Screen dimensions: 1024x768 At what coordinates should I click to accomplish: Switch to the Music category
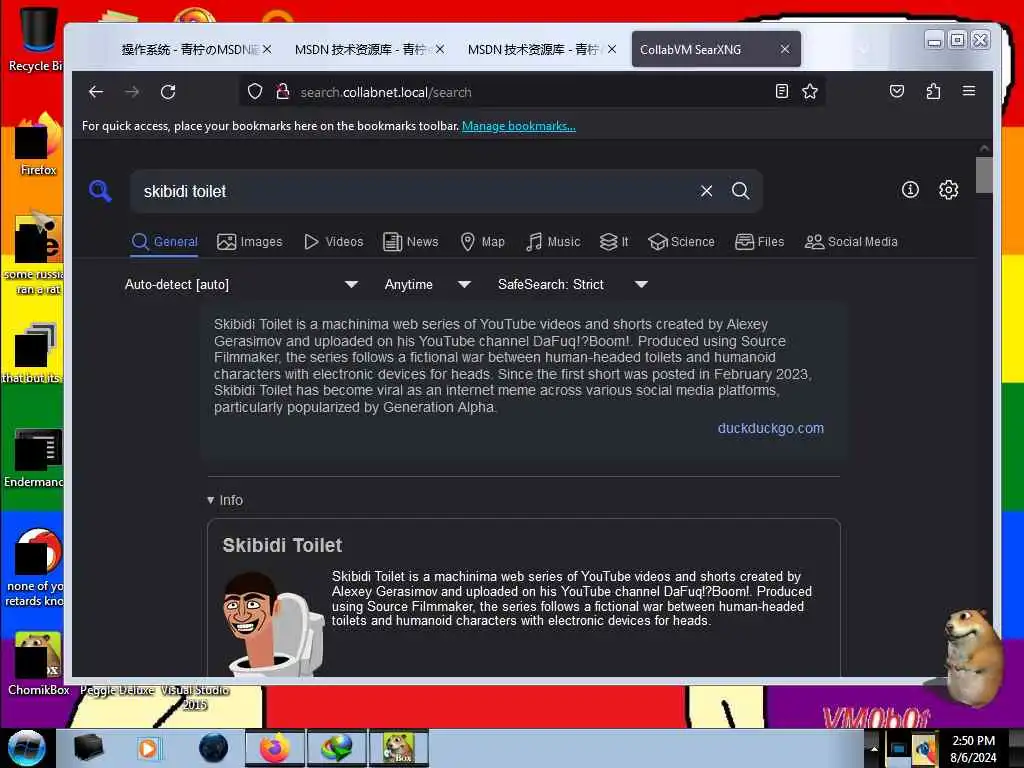point(553,242)
